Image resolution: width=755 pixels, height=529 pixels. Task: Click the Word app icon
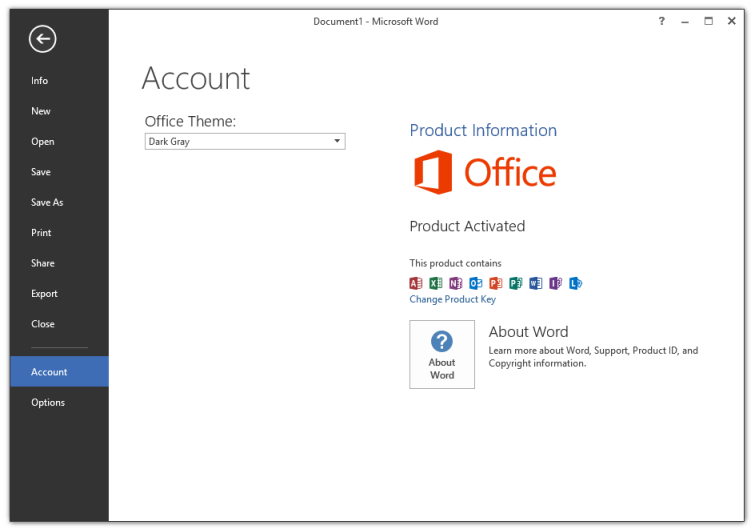click(535, 284)
